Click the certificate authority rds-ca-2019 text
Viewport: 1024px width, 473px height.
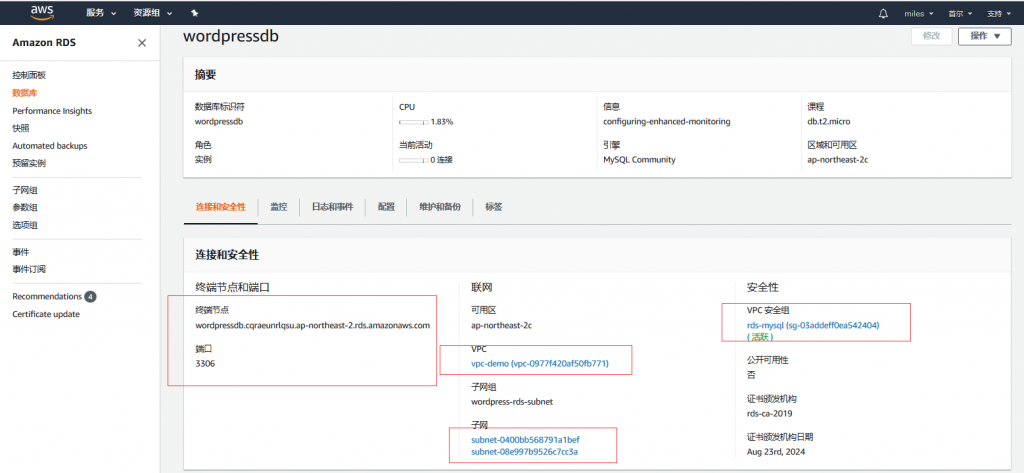coord(769,414)
